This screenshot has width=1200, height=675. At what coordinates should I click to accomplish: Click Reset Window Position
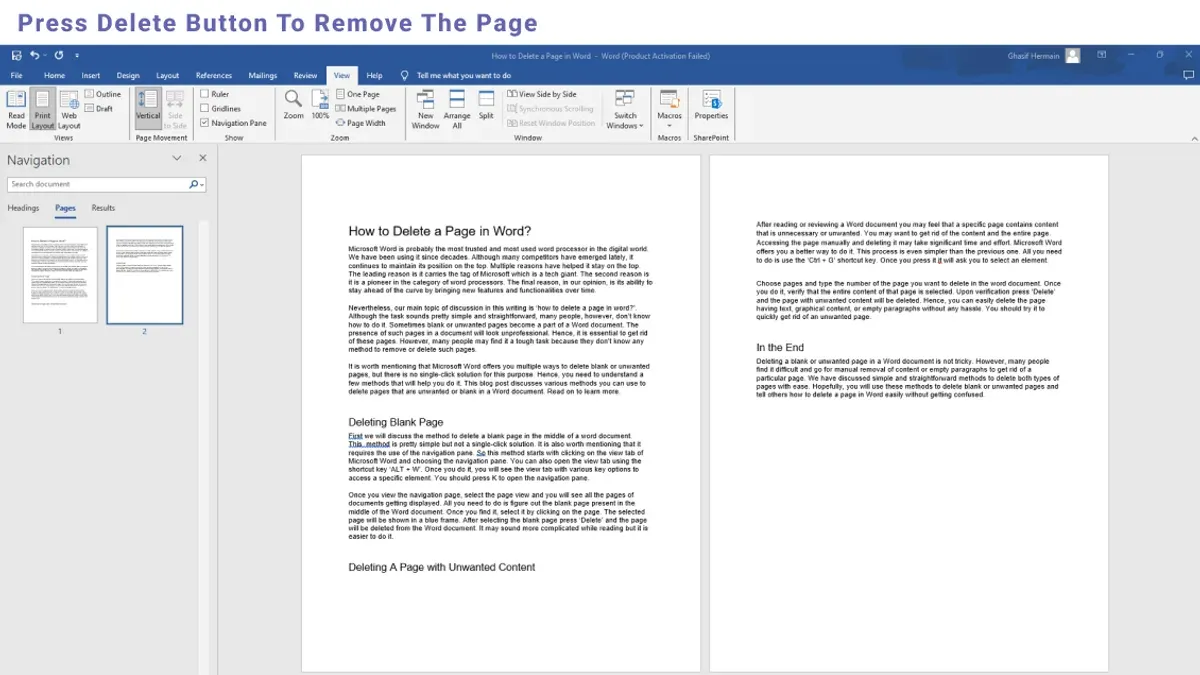coord(551,123)
